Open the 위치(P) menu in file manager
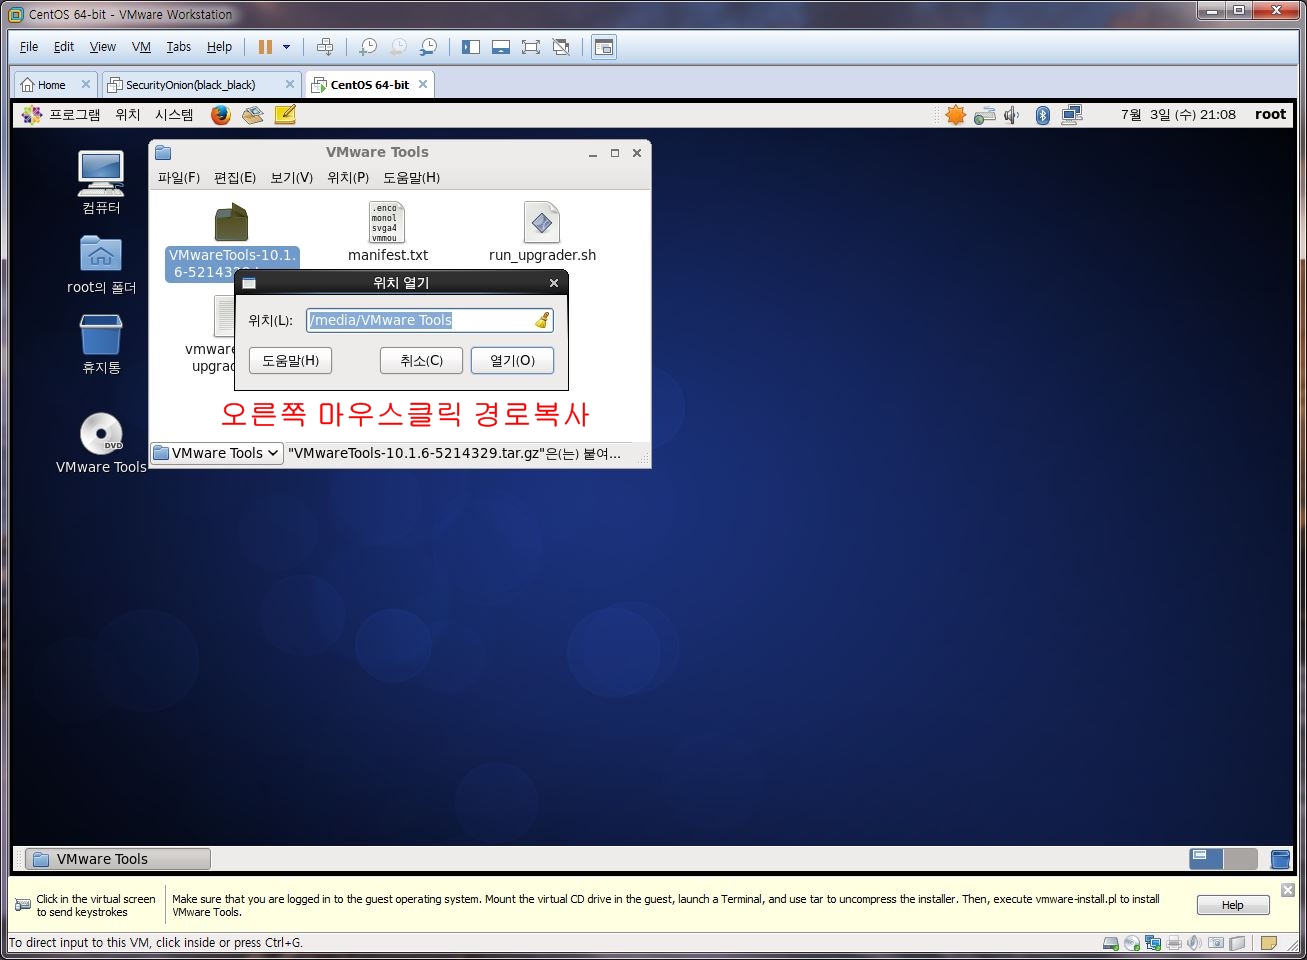The height and width of the screenshot is (960, 1307). tap(348, 178)
